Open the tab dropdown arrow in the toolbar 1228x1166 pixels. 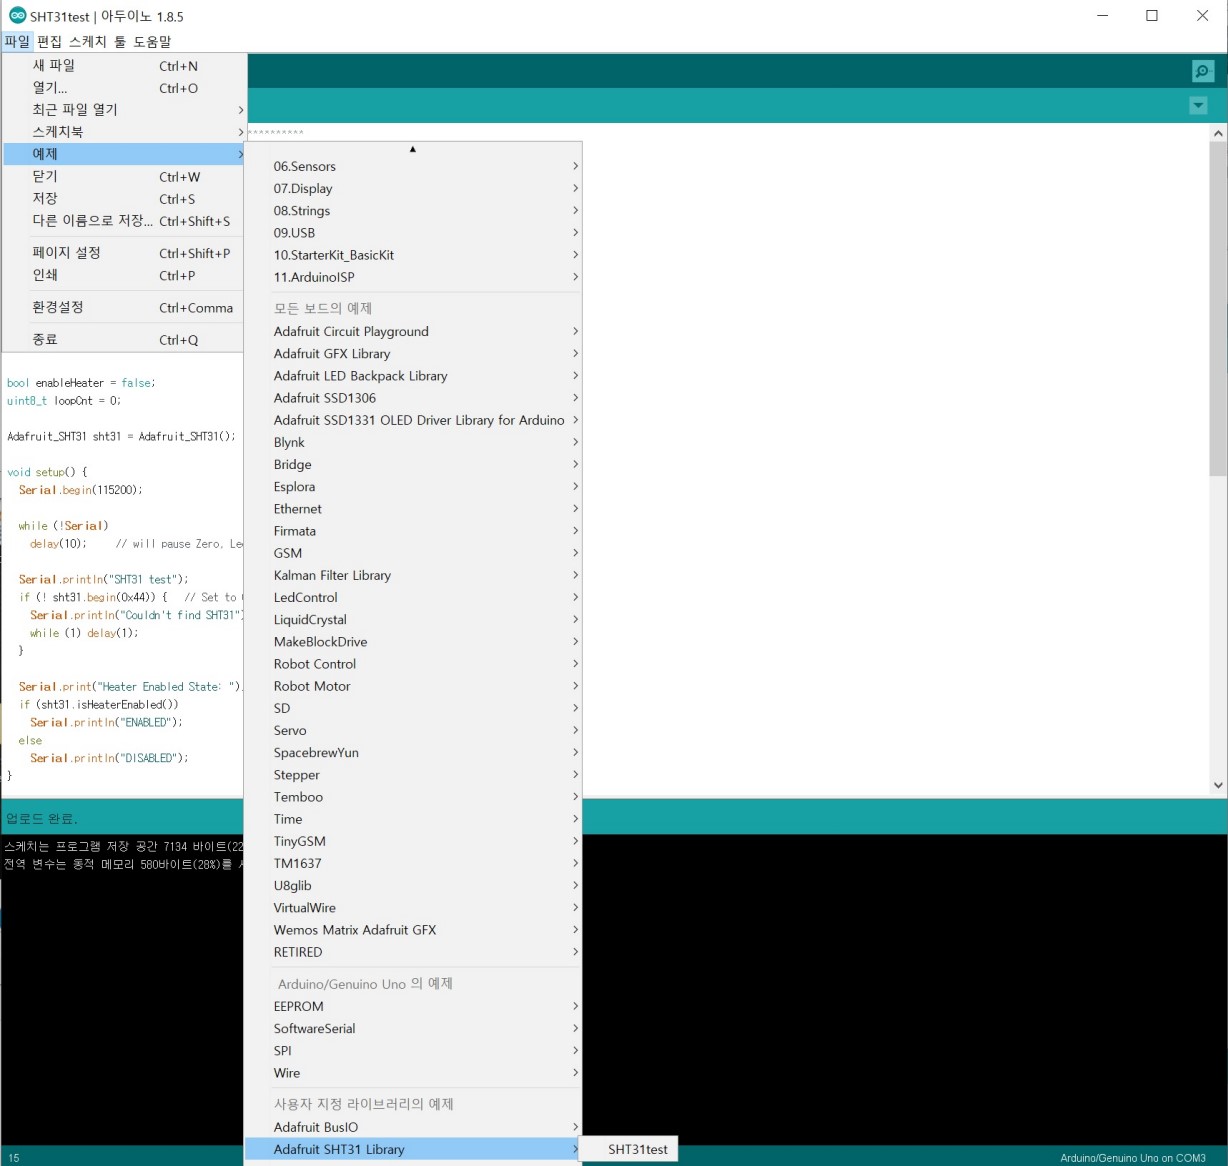[x=1198, y=106]
